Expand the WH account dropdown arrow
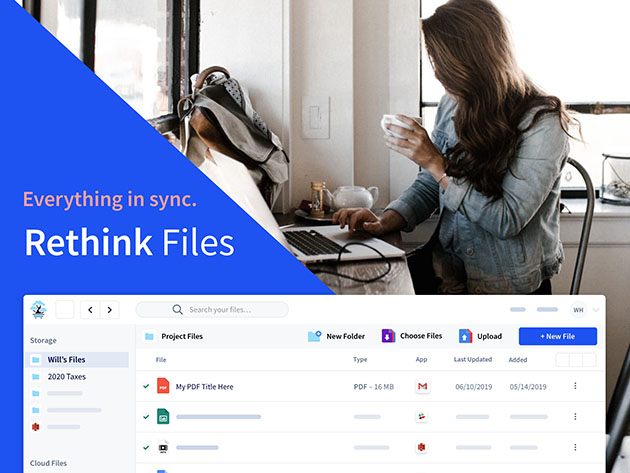Image resolution: width=630 pixels, height=473 pixels. click(596, 310)
